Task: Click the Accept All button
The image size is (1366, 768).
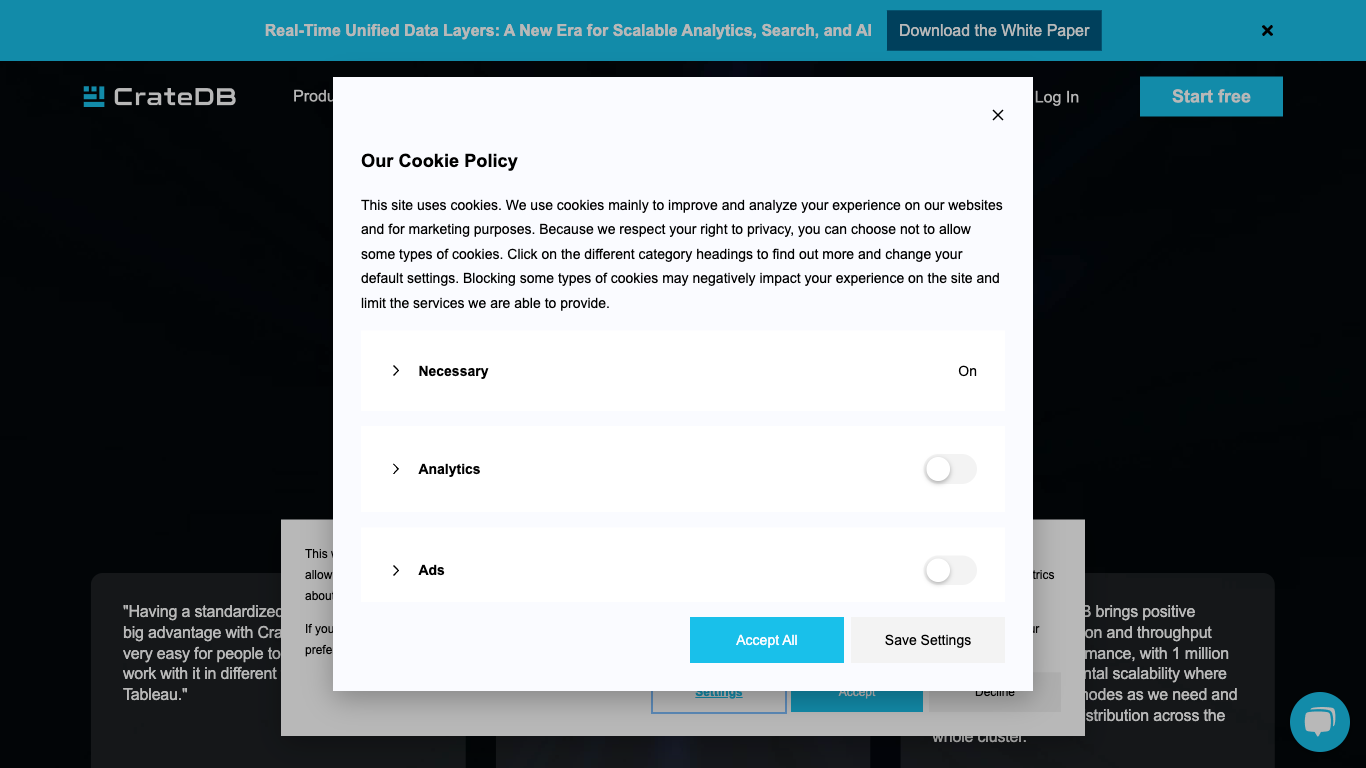Action: pos(767,640)
